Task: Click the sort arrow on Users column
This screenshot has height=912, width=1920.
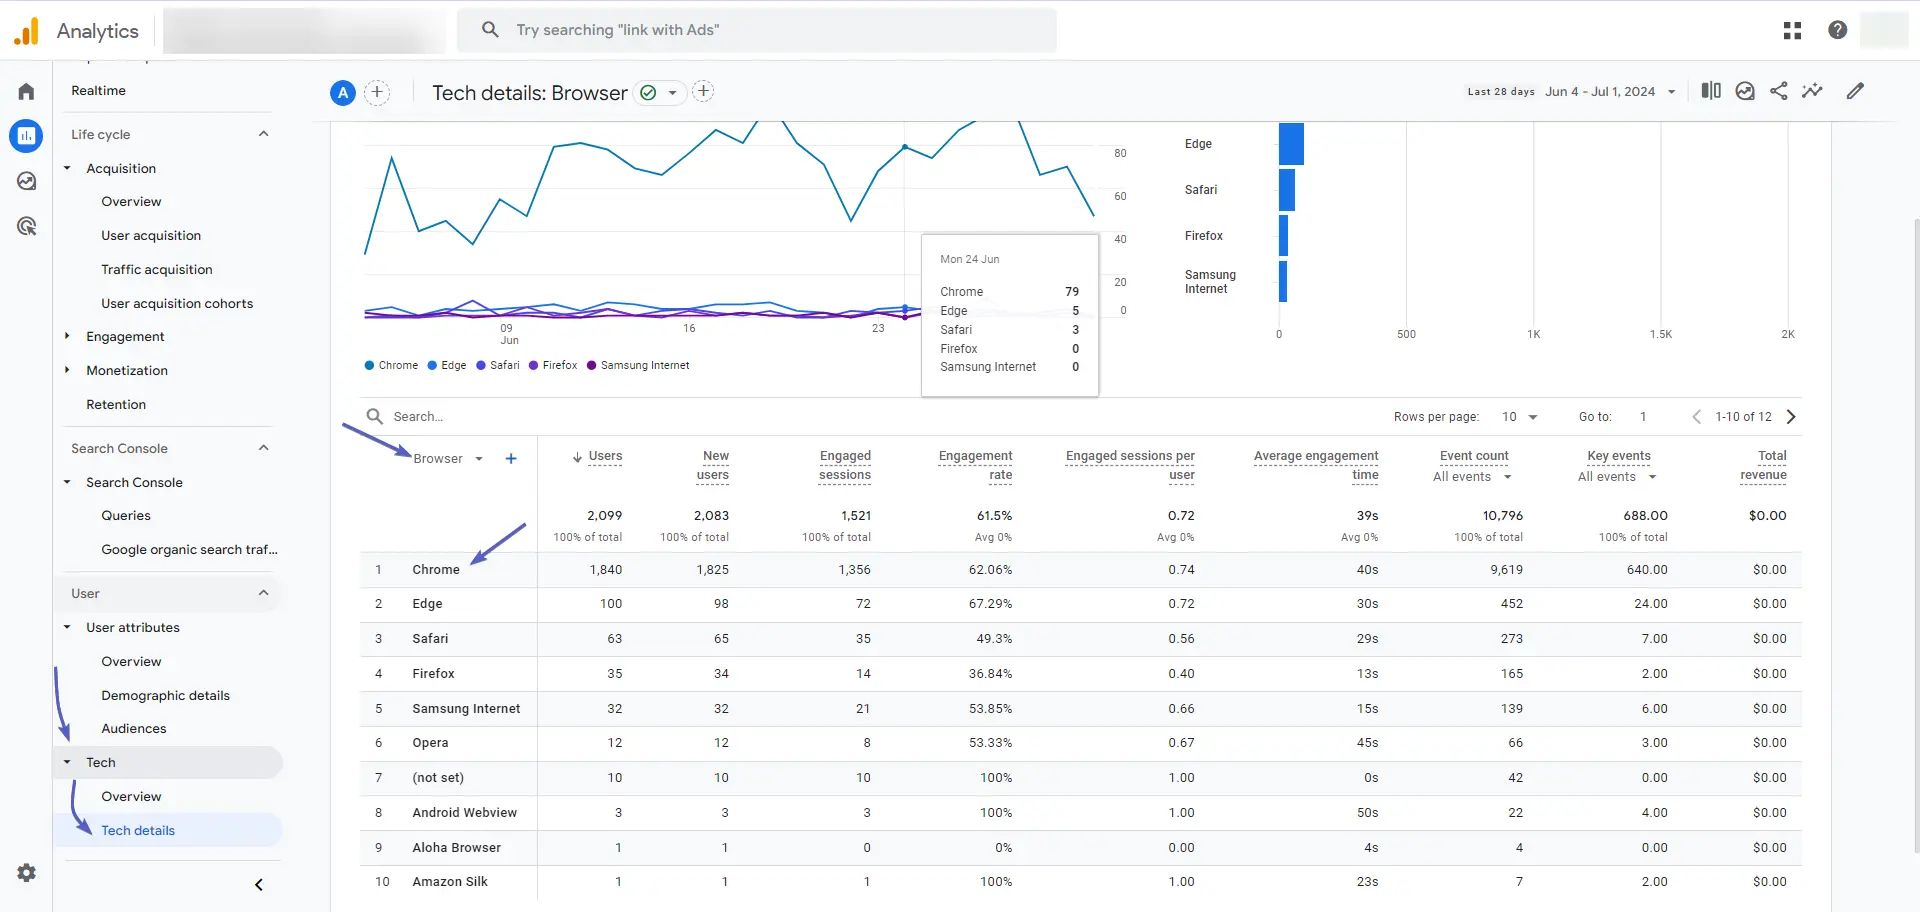Action: (577, 457)
